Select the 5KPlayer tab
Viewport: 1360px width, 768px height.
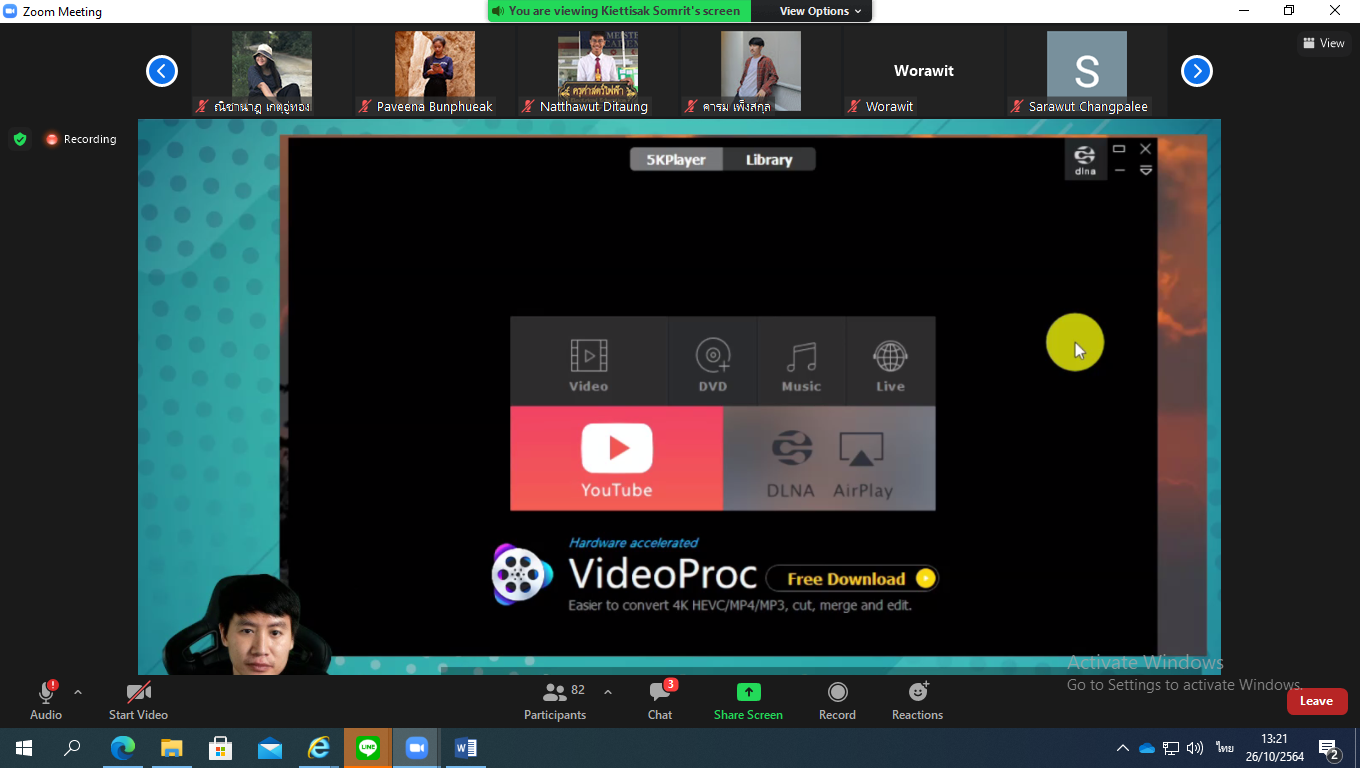676,160
